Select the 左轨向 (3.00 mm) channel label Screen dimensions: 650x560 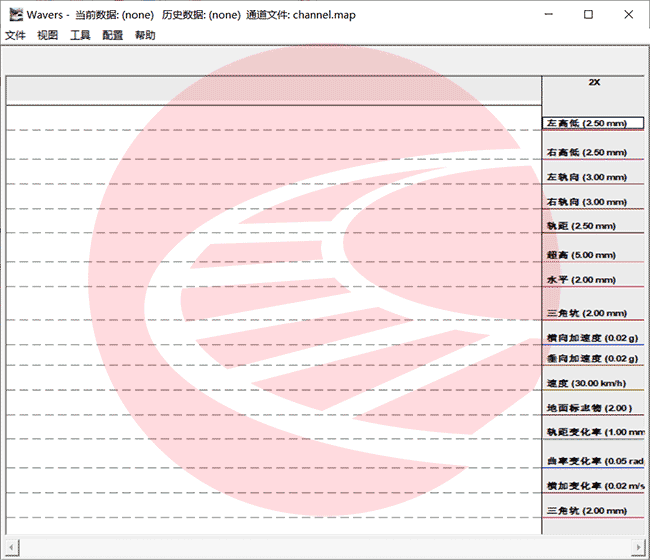click(x=587, y=177)
